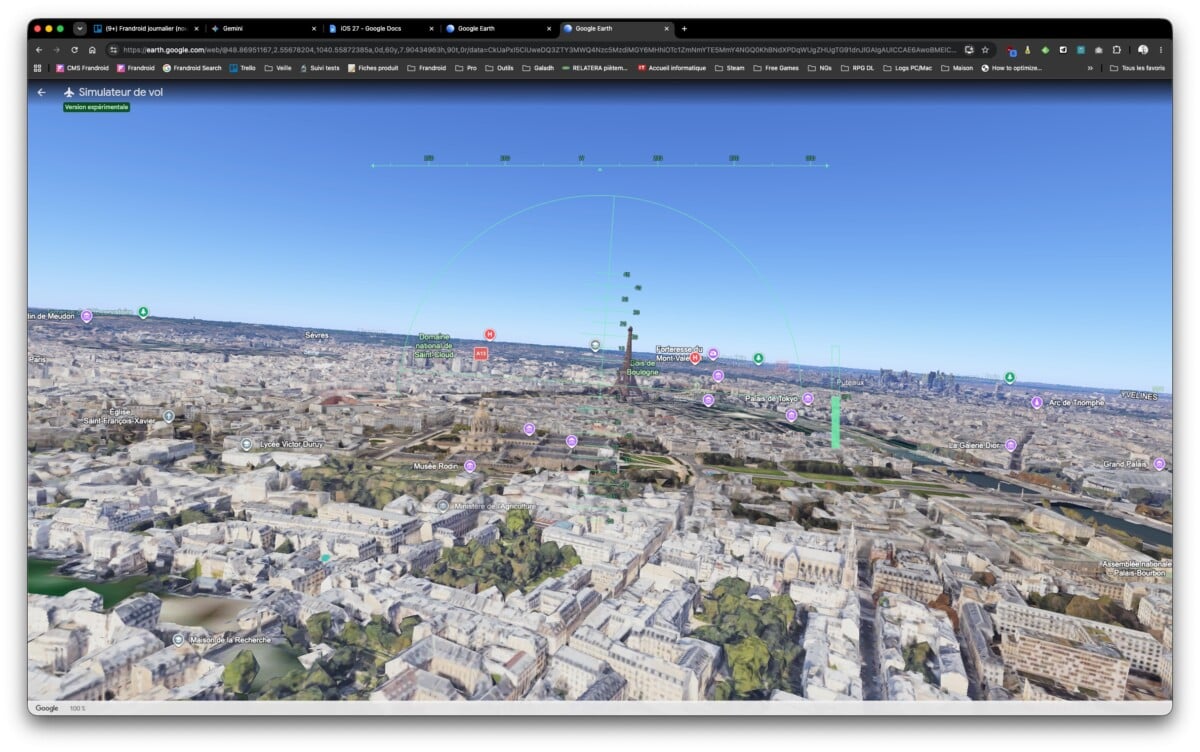Reload the page
This screenshot has width=1200, height=752.
pos(74,49)
